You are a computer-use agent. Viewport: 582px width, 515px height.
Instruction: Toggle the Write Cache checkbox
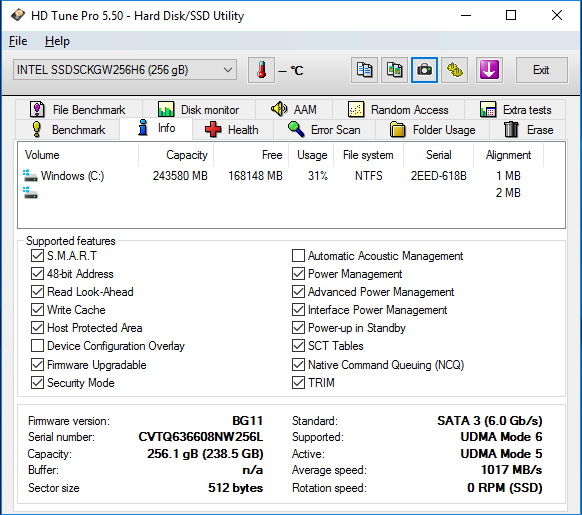[37, 309]
